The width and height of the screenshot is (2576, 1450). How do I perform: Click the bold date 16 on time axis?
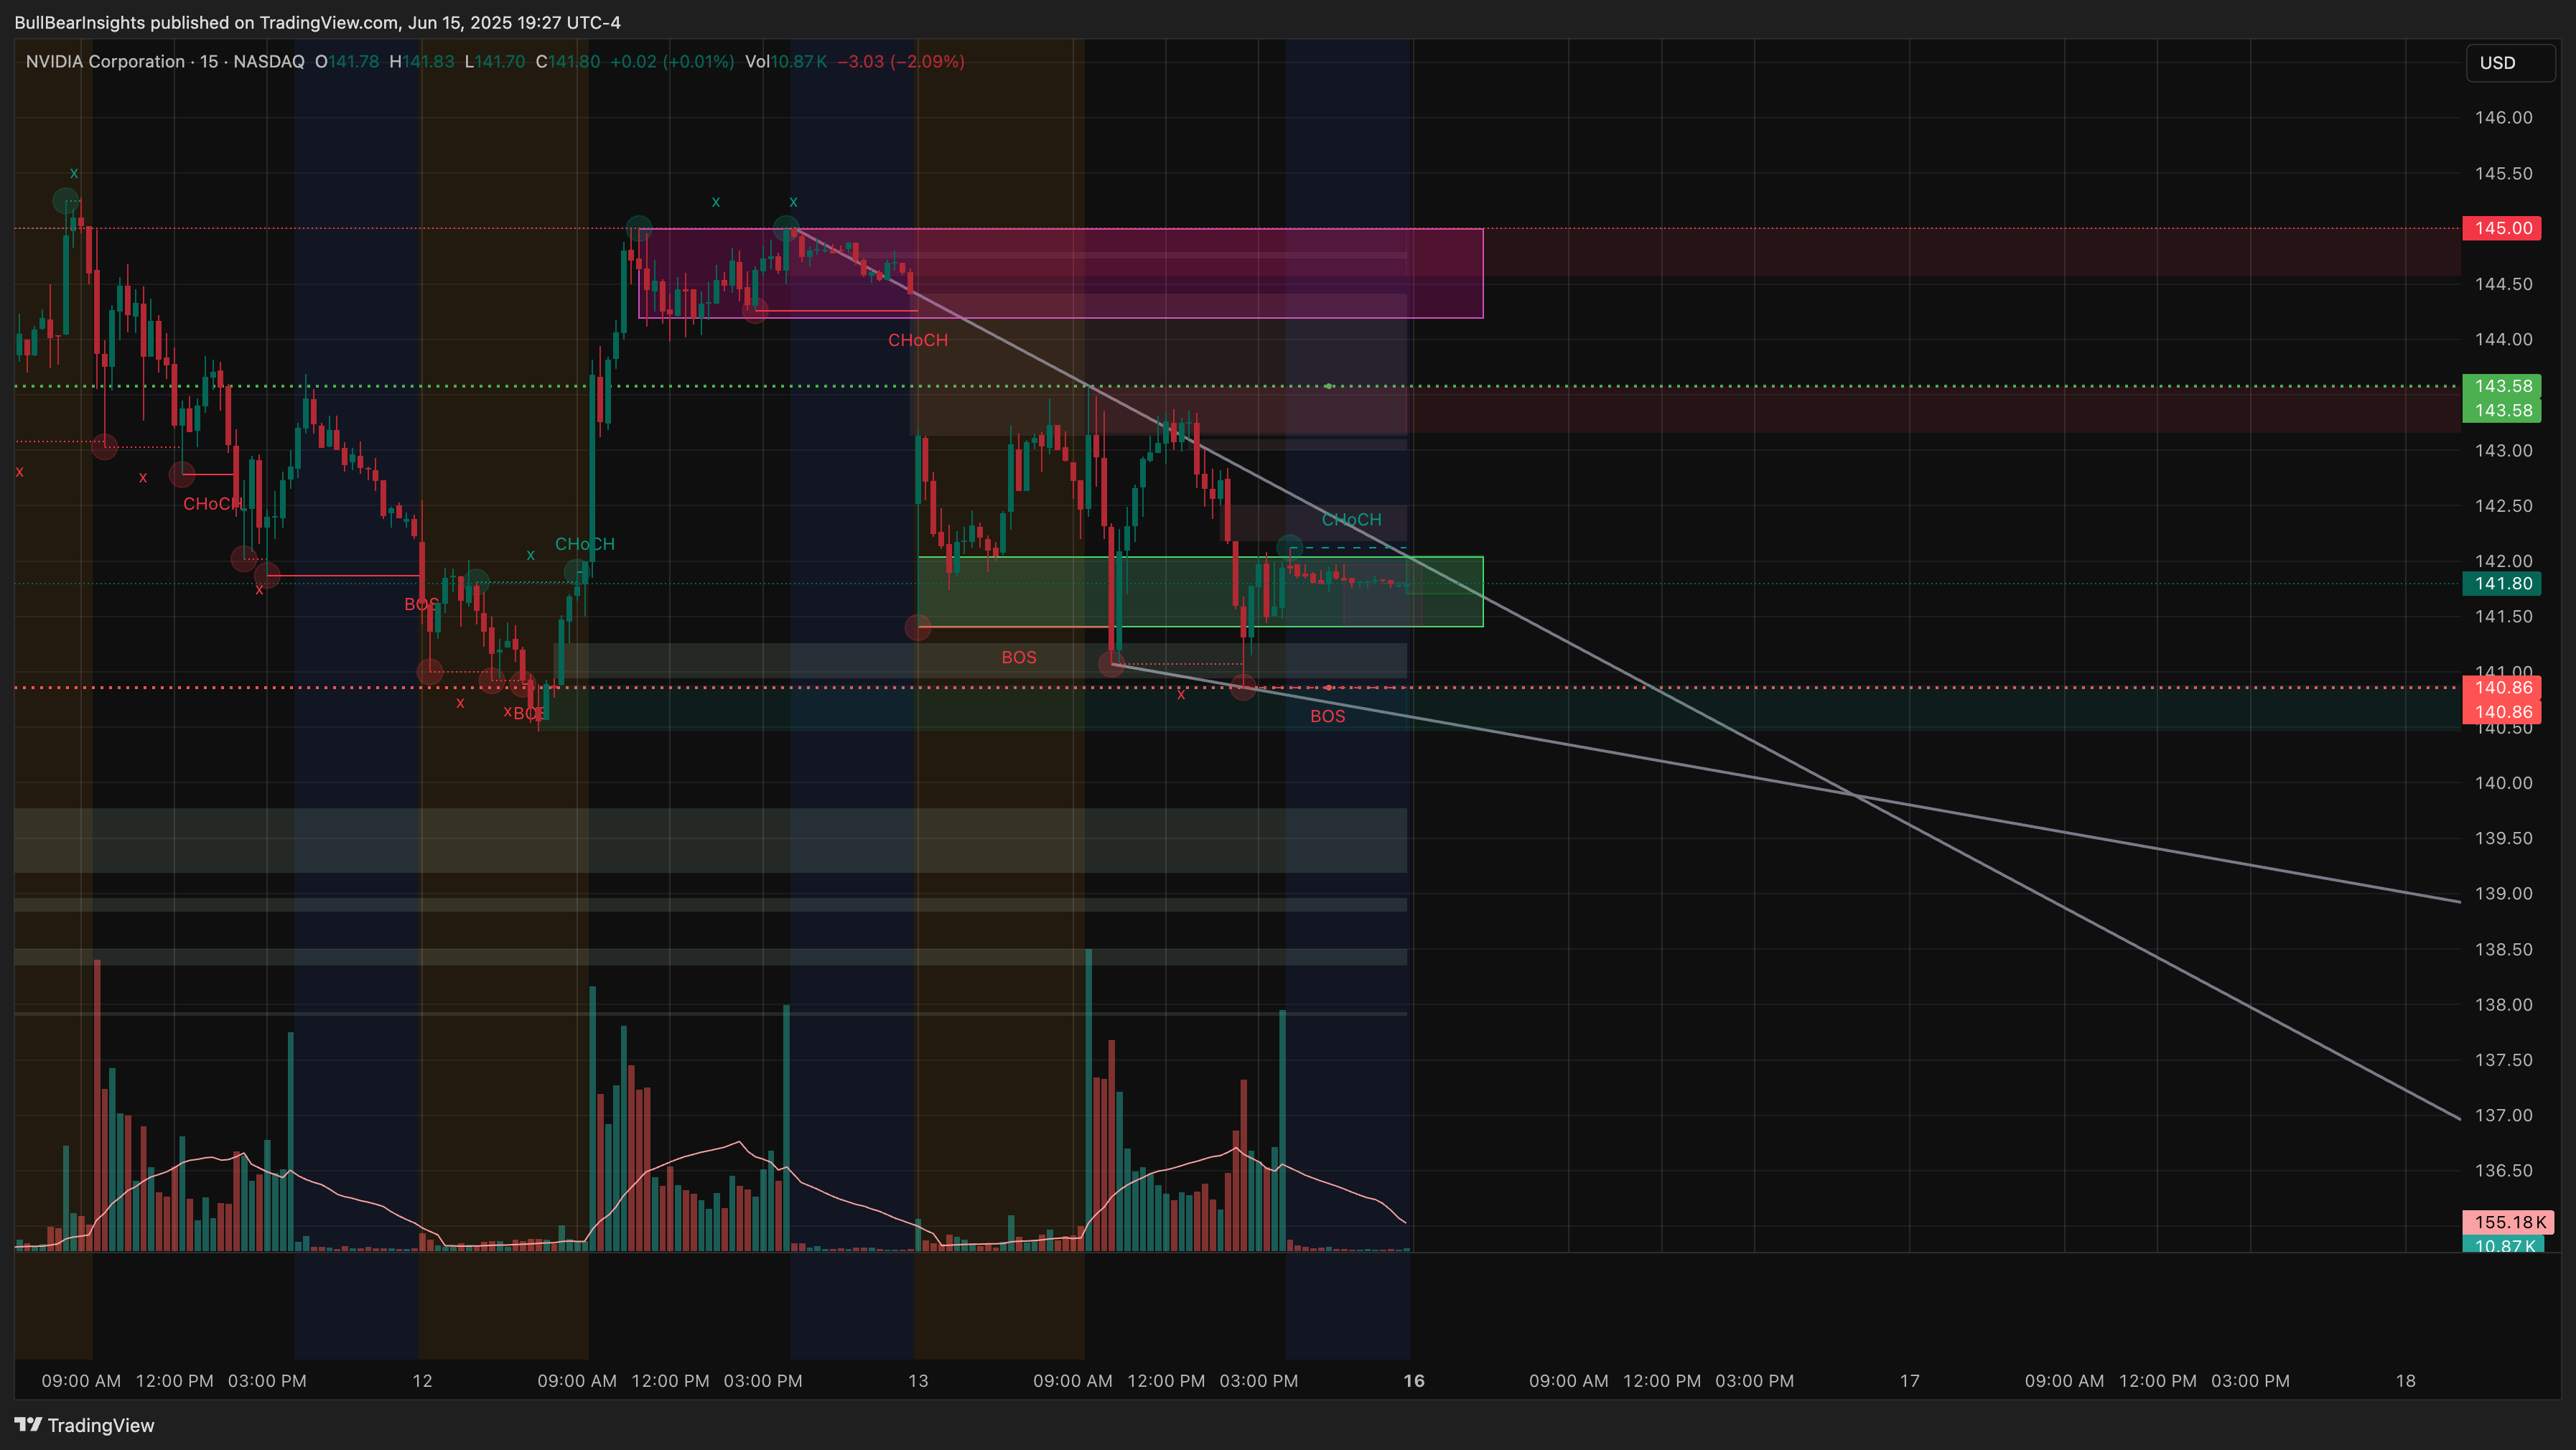(x=1414, y=1380)
